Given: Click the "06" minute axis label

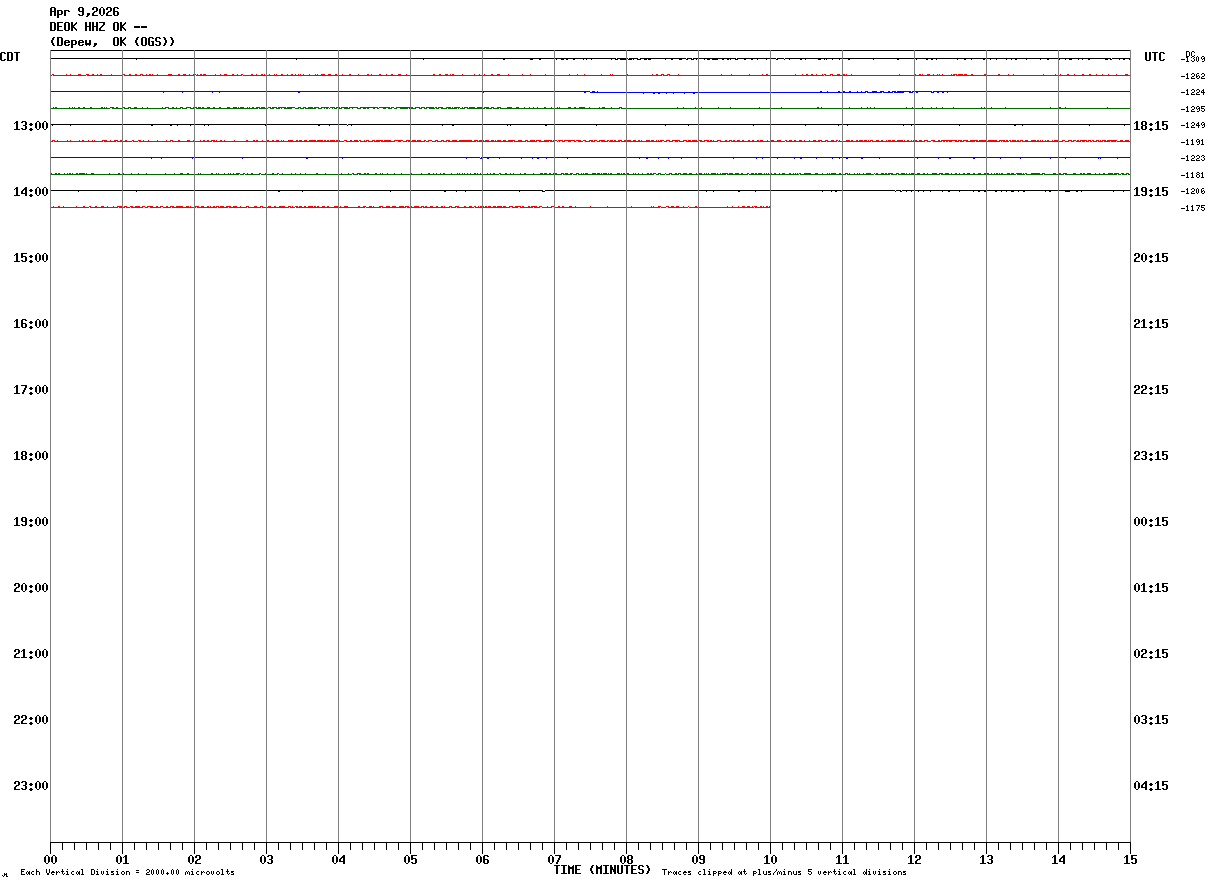Looking at the screenshot, I should [482, 859].
